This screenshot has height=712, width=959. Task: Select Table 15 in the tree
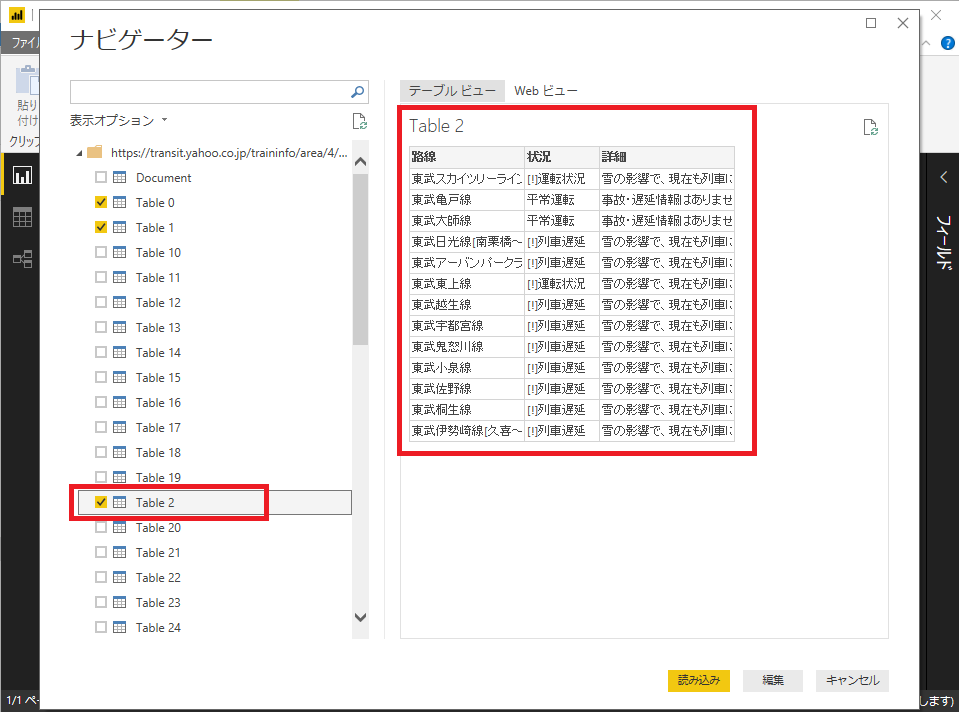coord(158,377)
